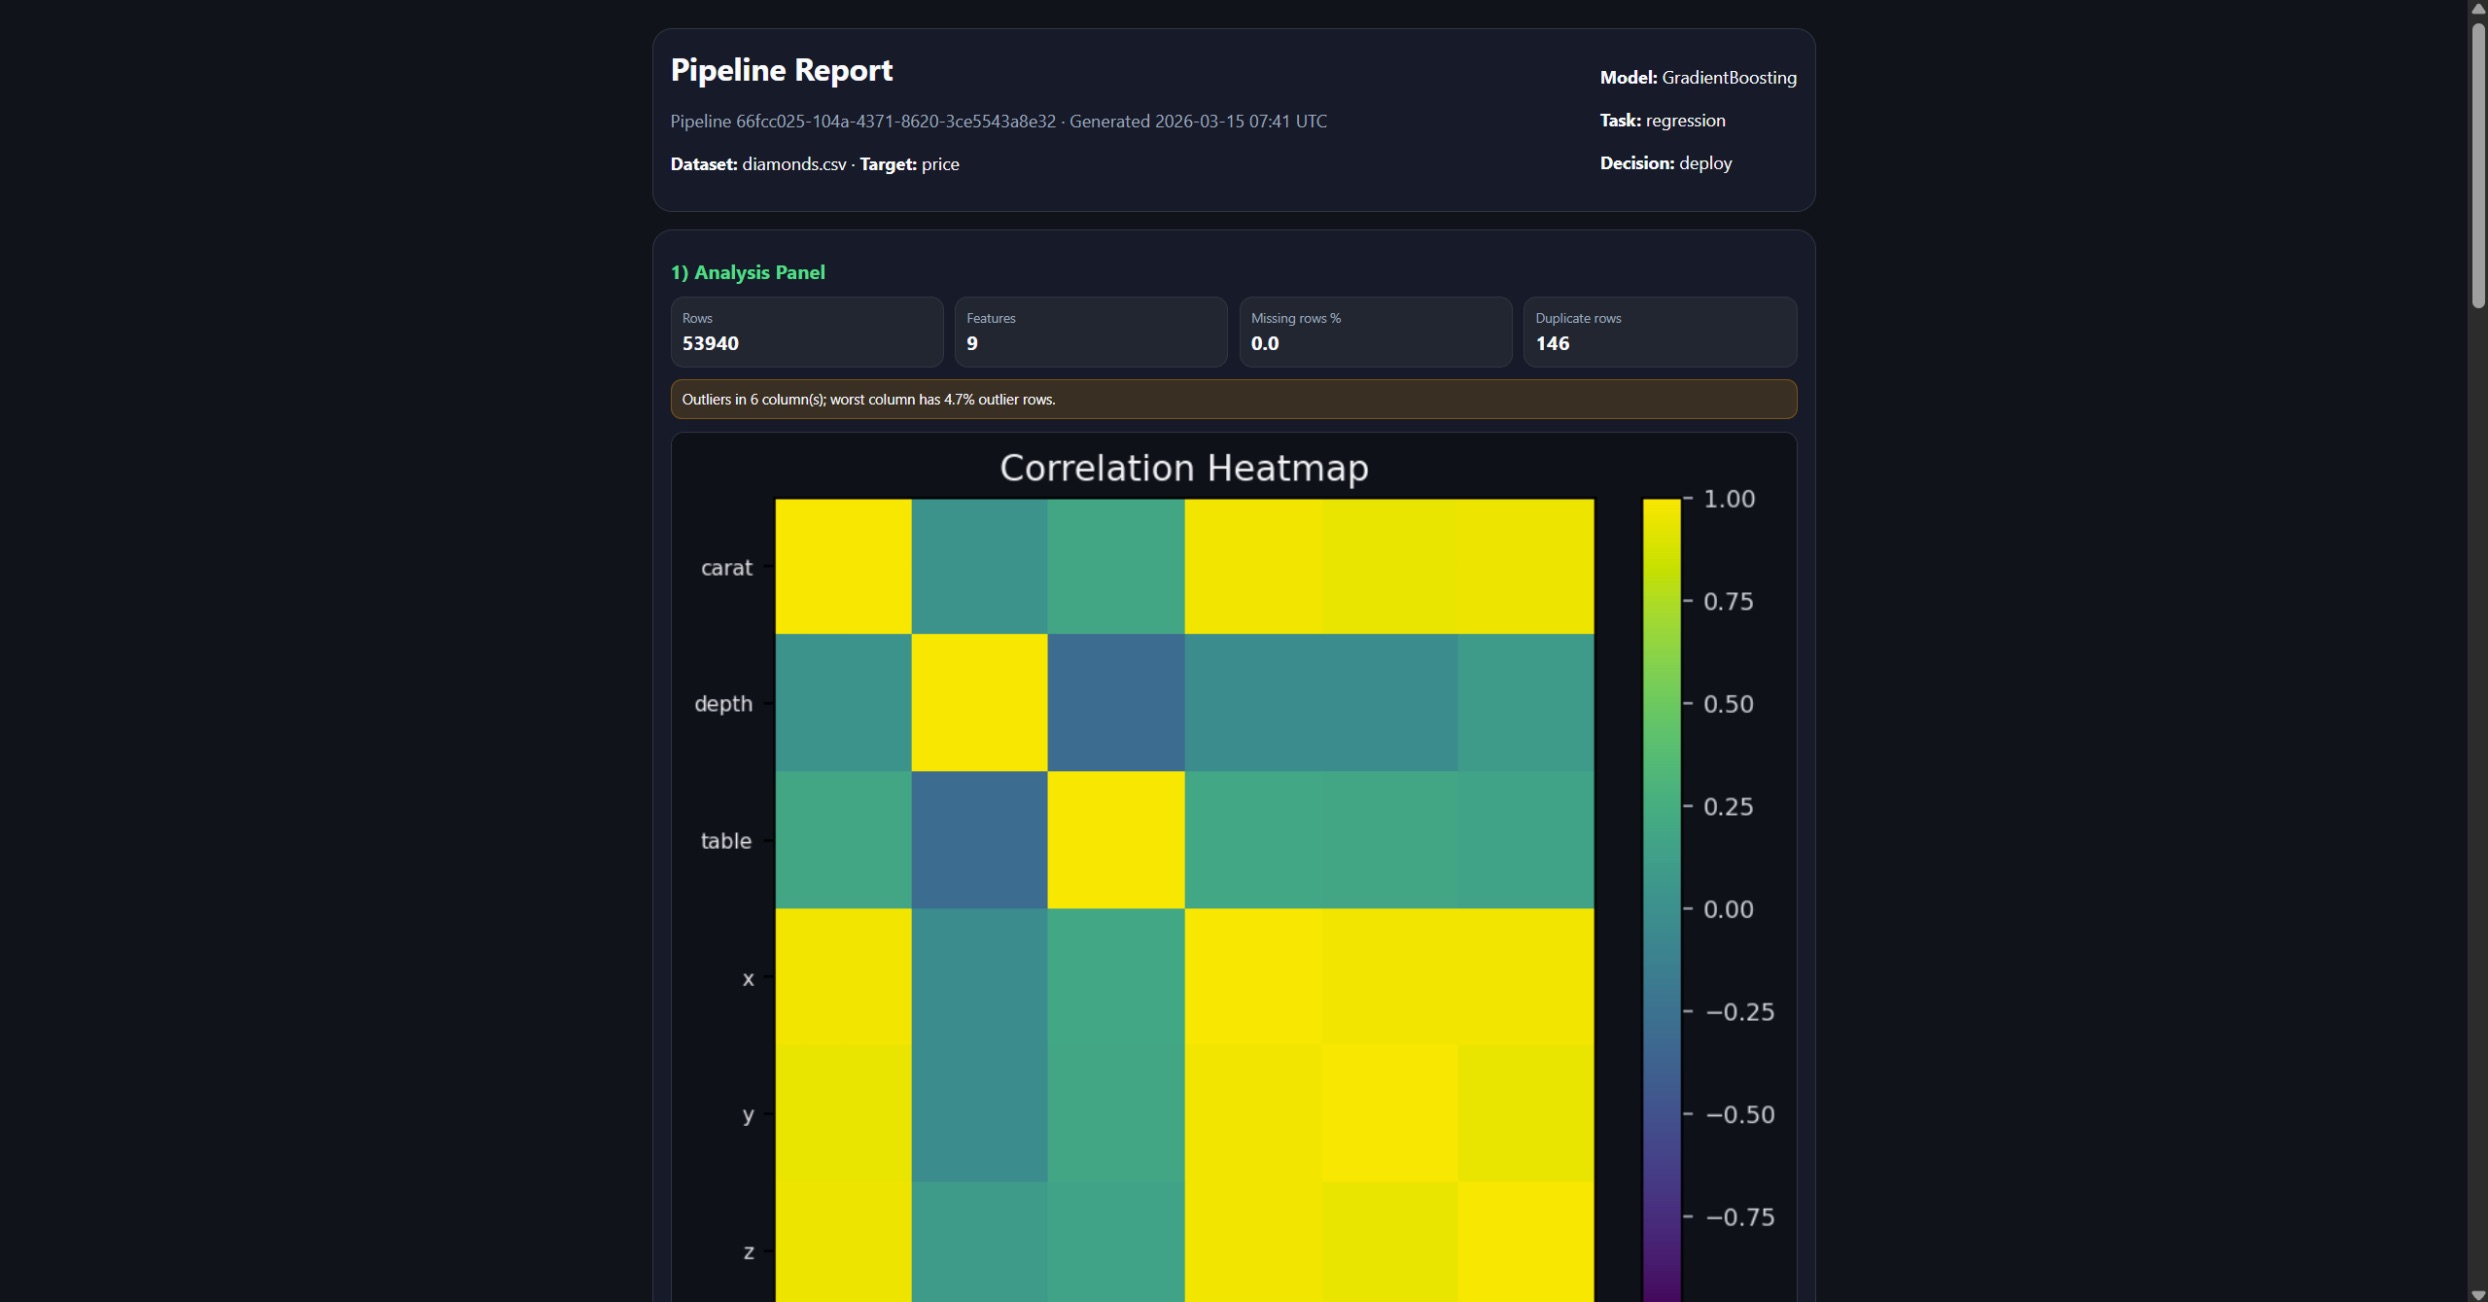Click the depth-table heatmap cell

coord(1116,703)
